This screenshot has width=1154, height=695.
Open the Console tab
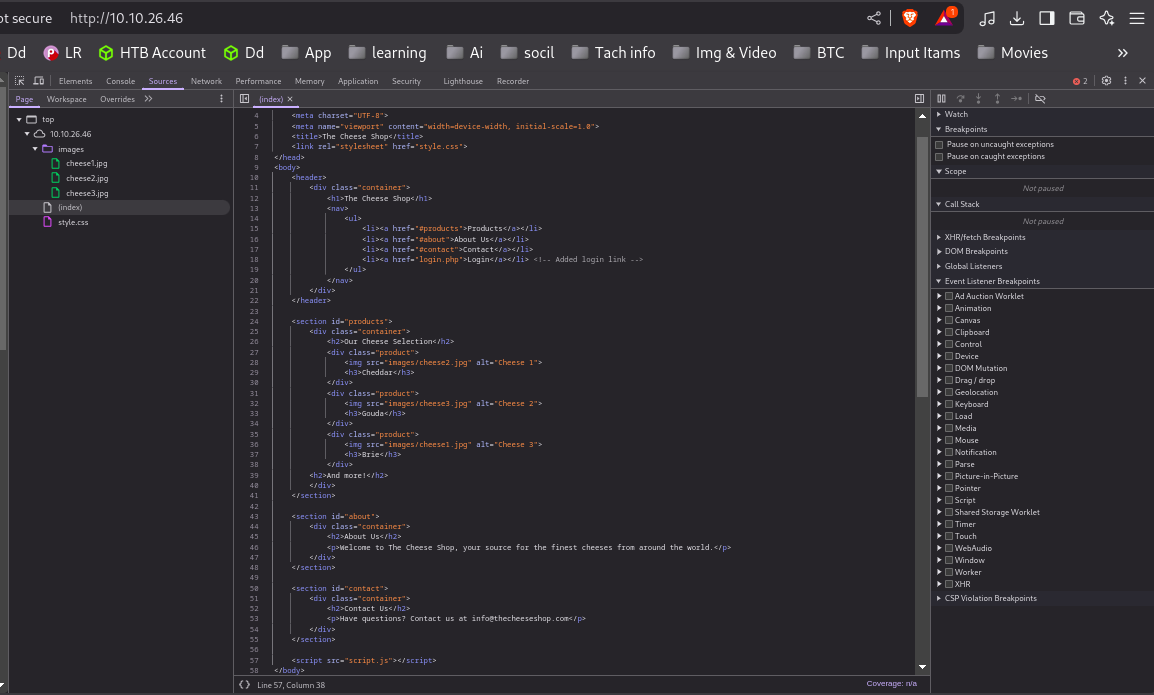[x=120, y=81]
